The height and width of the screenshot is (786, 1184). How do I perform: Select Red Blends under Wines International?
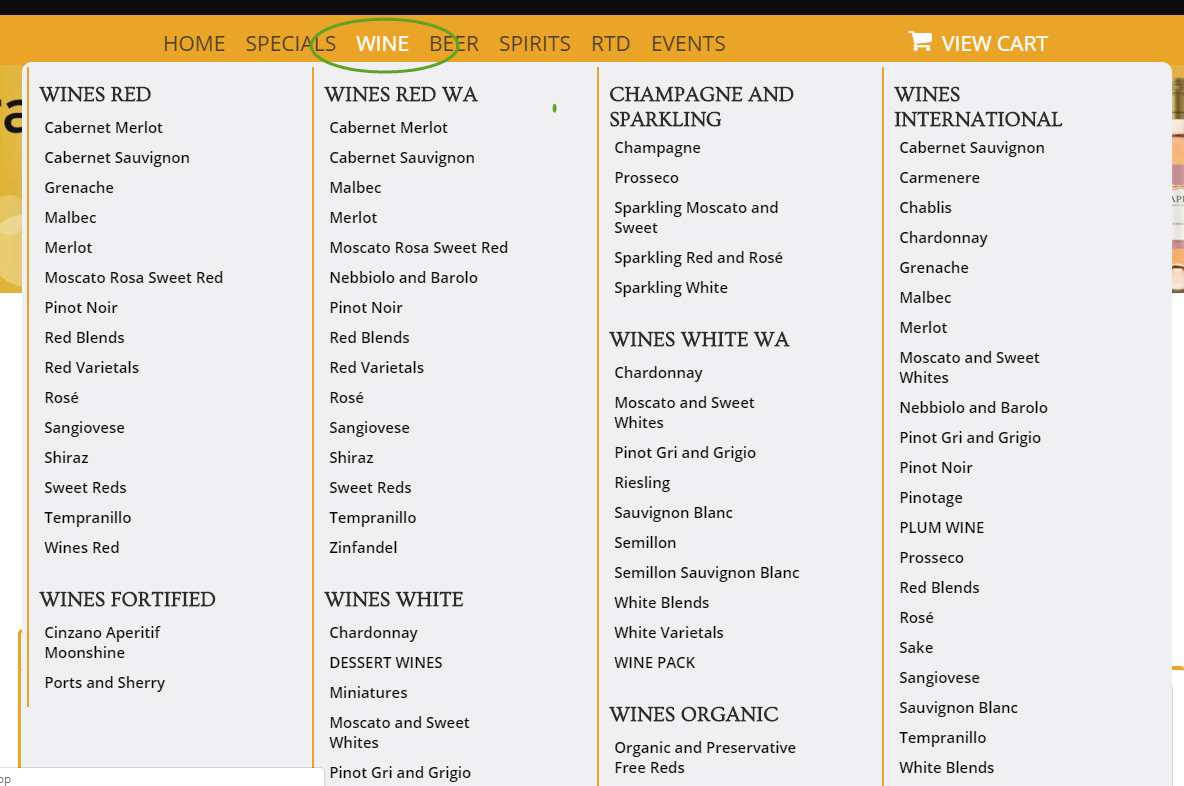pyautogui.click(x=939, y=588)
